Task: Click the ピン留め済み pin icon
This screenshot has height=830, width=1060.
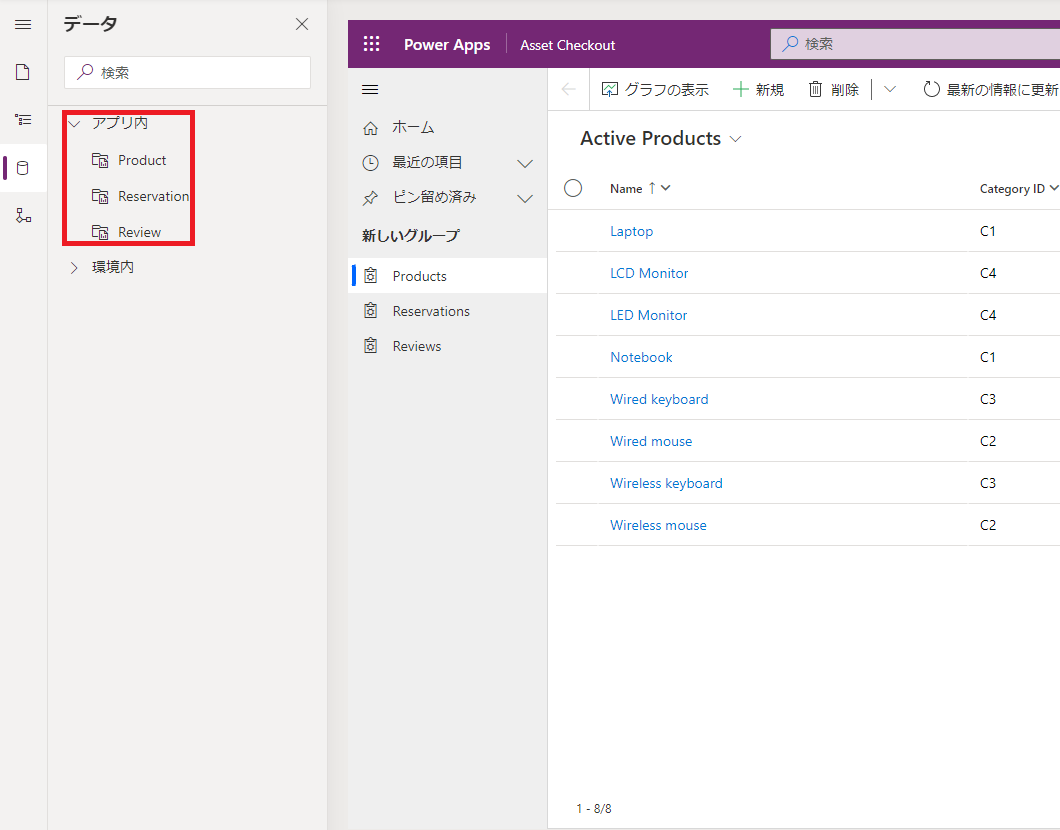Action: pyautogui.click(x=370, y=198)
